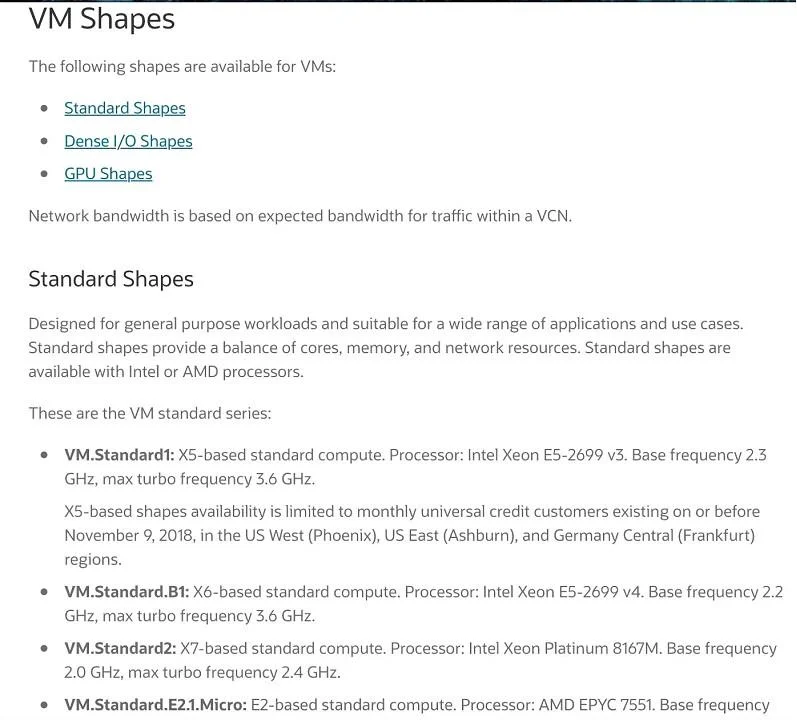Open the Standard Shapes link
The image size is (797, 721).
pyautogui.click(x=125, y=108)
